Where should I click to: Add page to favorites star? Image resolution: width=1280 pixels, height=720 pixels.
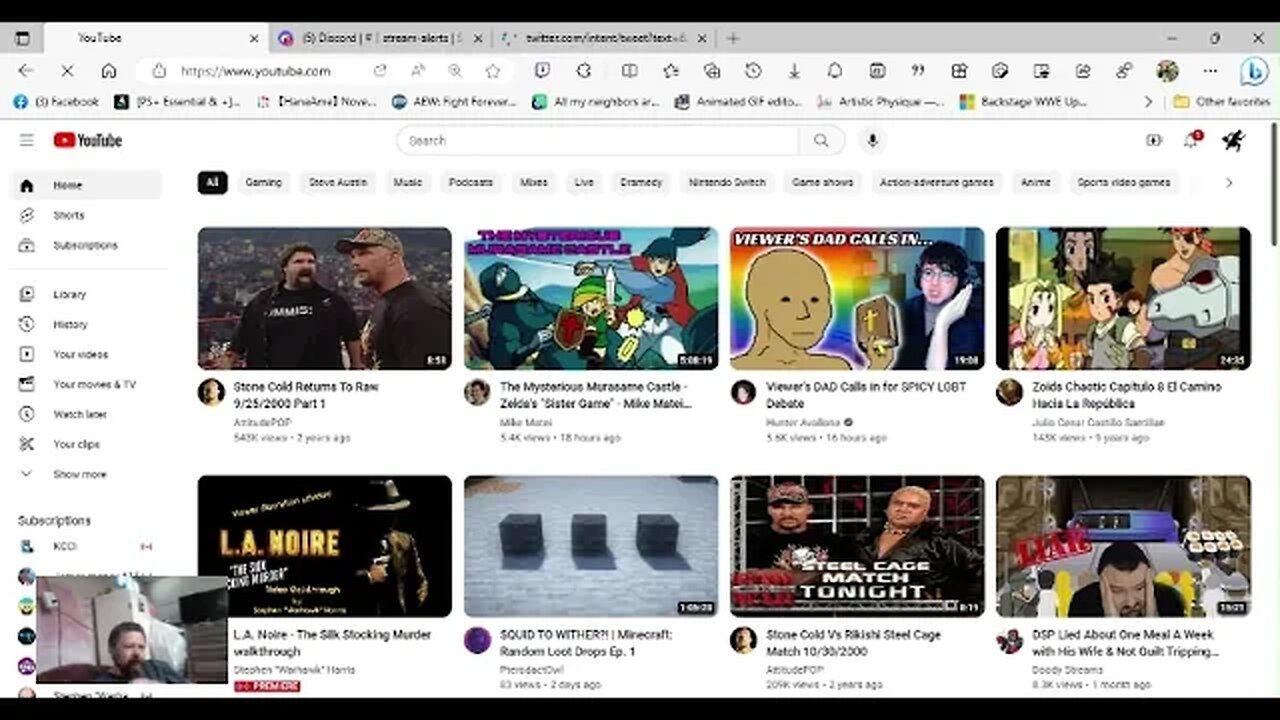pos(493,71)
